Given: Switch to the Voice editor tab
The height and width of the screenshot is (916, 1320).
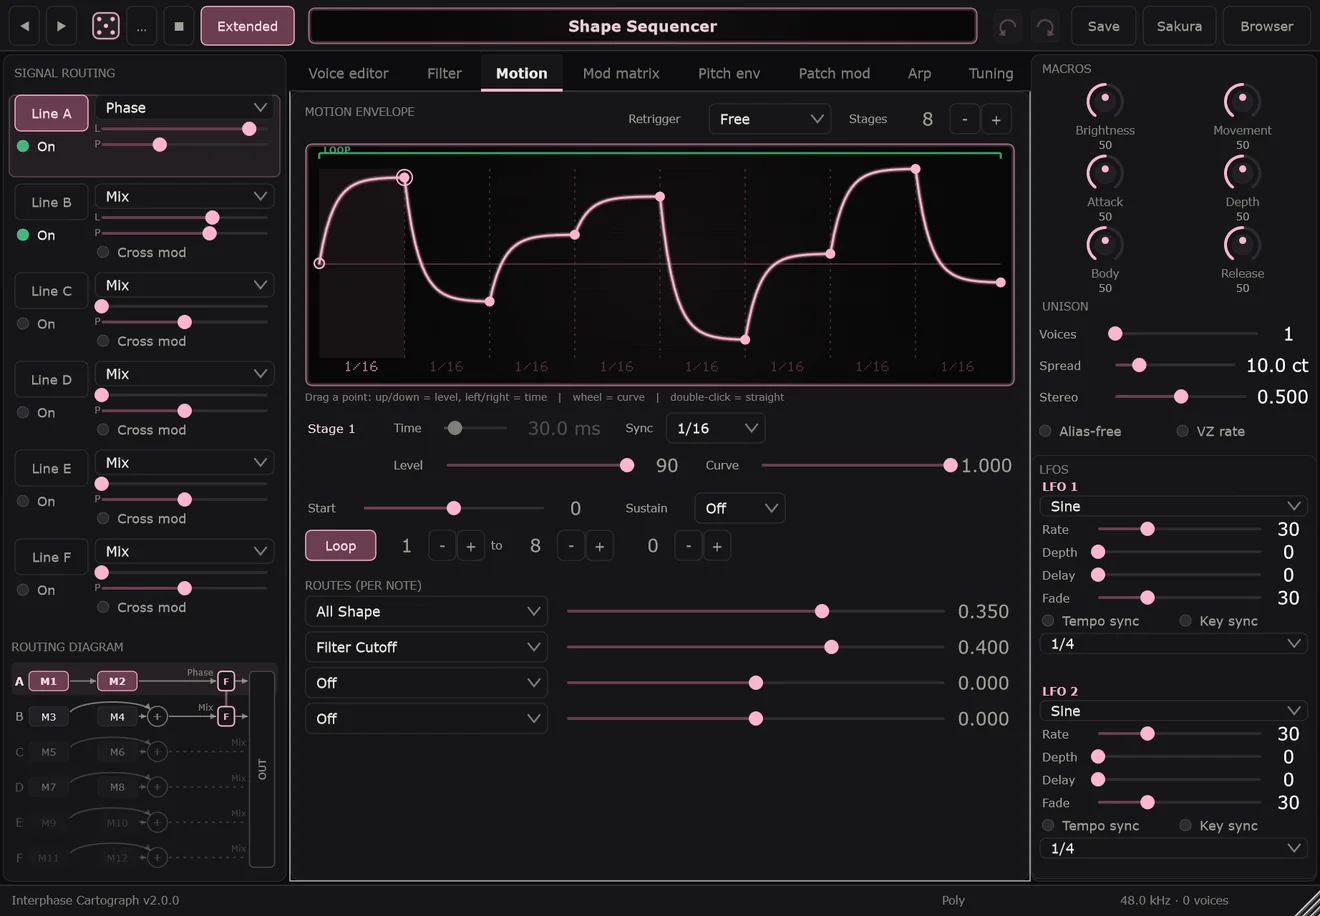Looking at the screenshot, I should coord(348,73).
